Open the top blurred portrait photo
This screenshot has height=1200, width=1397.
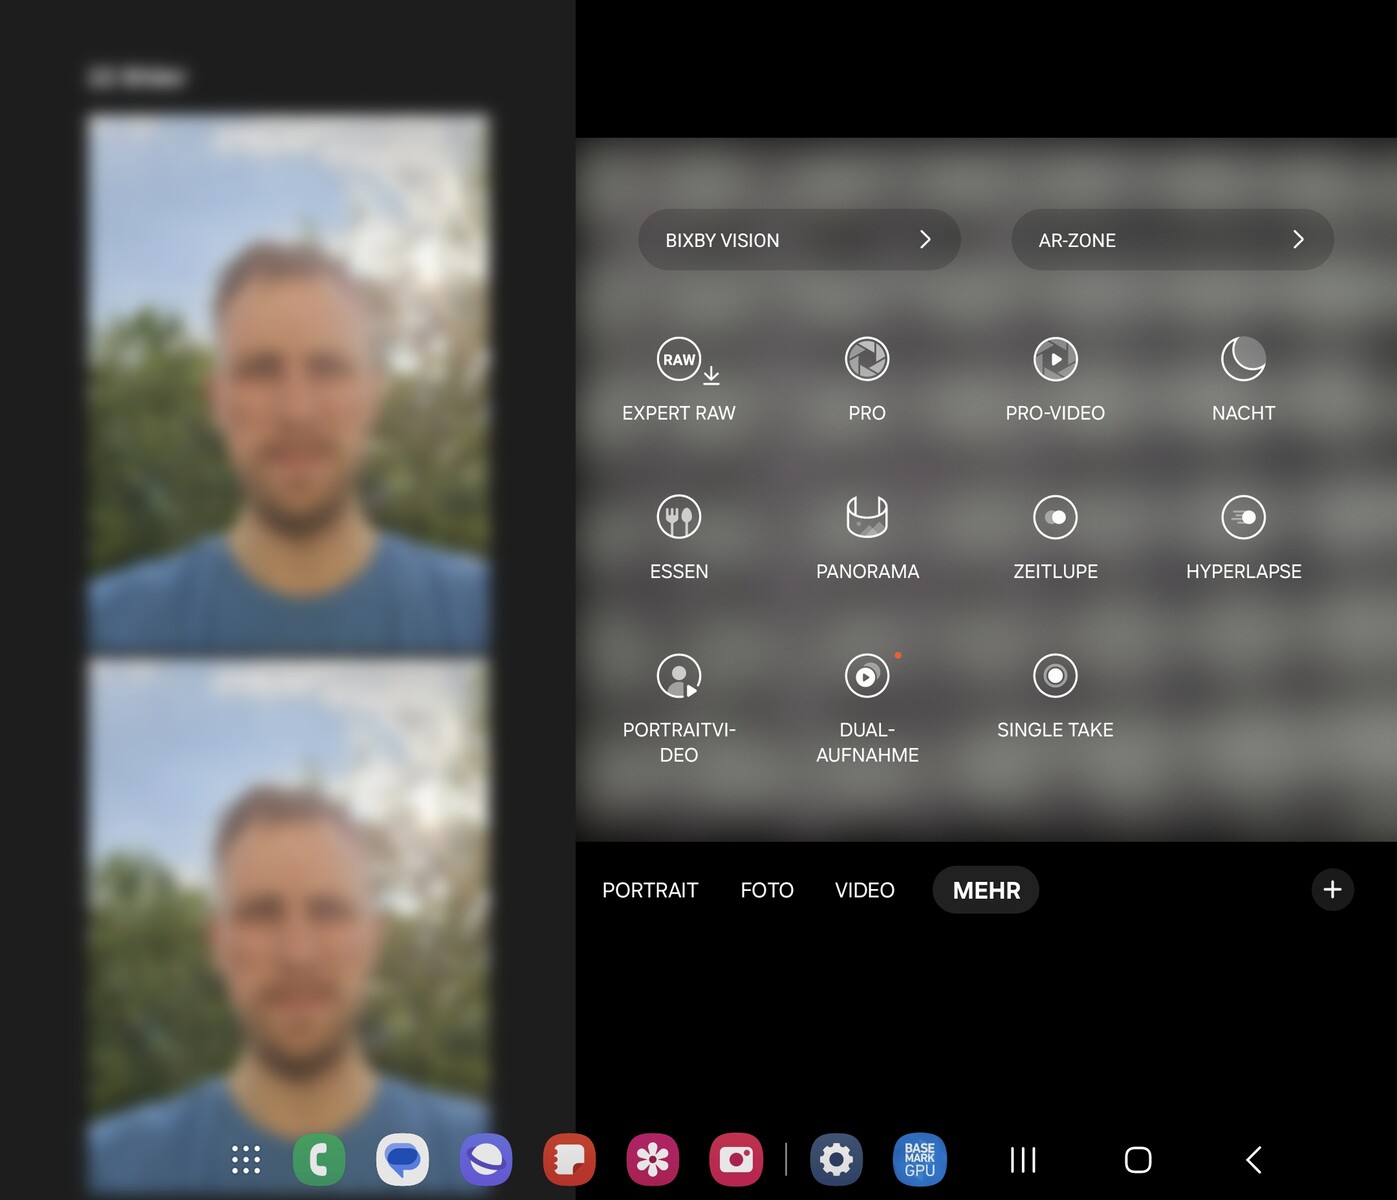click(288, 385)
